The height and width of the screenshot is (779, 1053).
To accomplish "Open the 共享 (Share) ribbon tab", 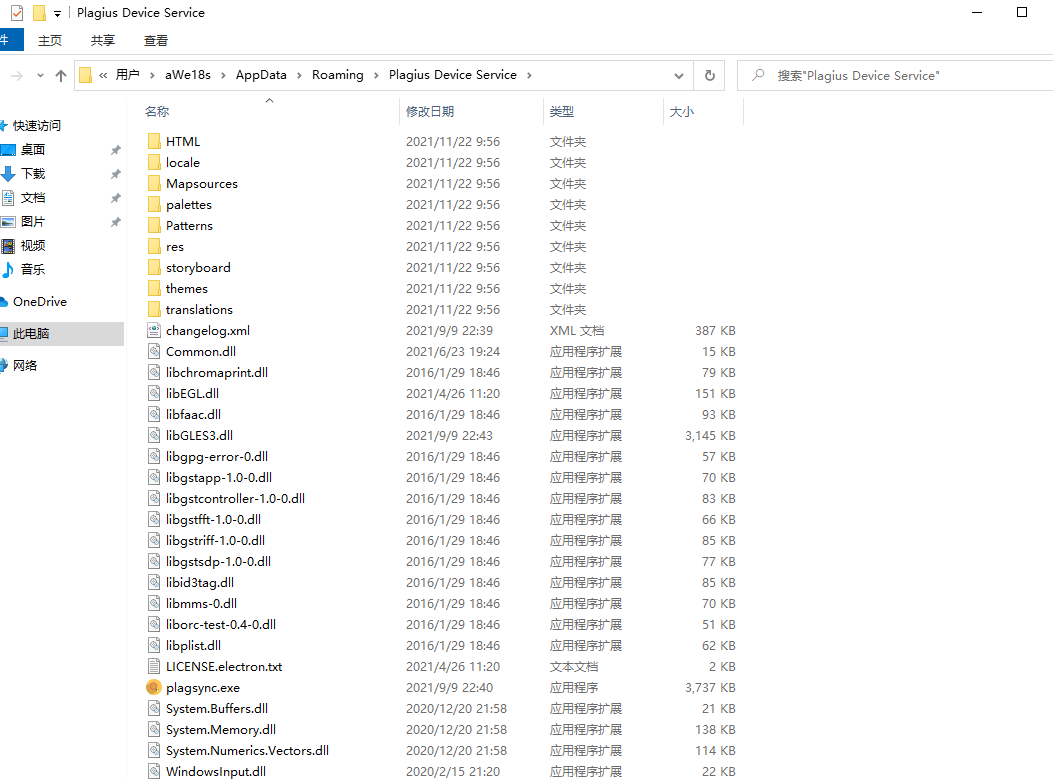I will (x=103, y=40).
